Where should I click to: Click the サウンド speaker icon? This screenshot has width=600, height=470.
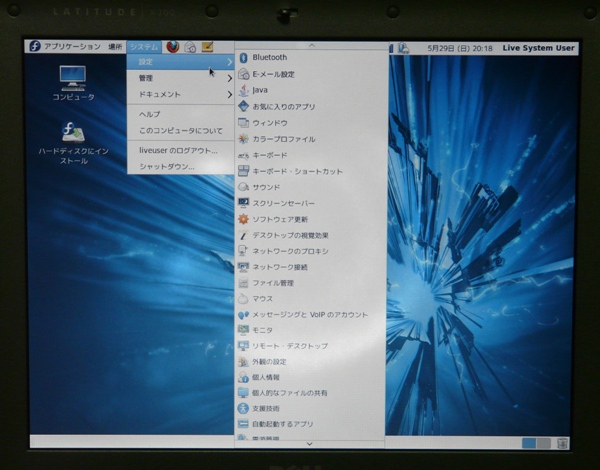click(x=243, y=187)
